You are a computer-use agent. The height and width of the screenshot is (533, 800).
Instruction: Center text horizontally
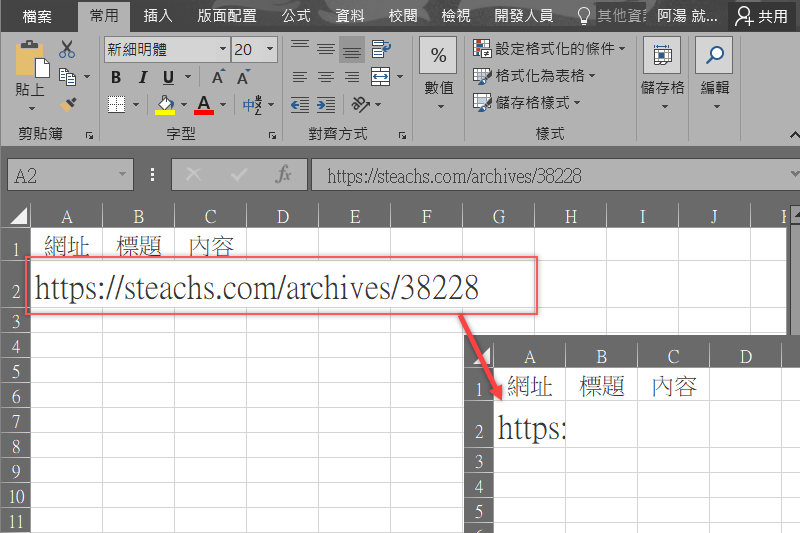[326, 77]
